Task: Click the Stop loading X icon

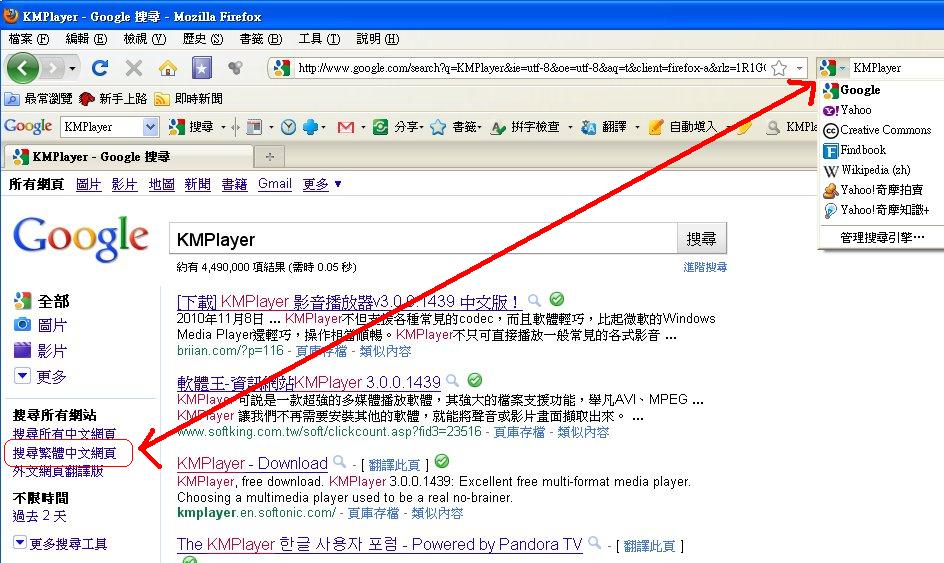Action: click(x=134, y=68)
